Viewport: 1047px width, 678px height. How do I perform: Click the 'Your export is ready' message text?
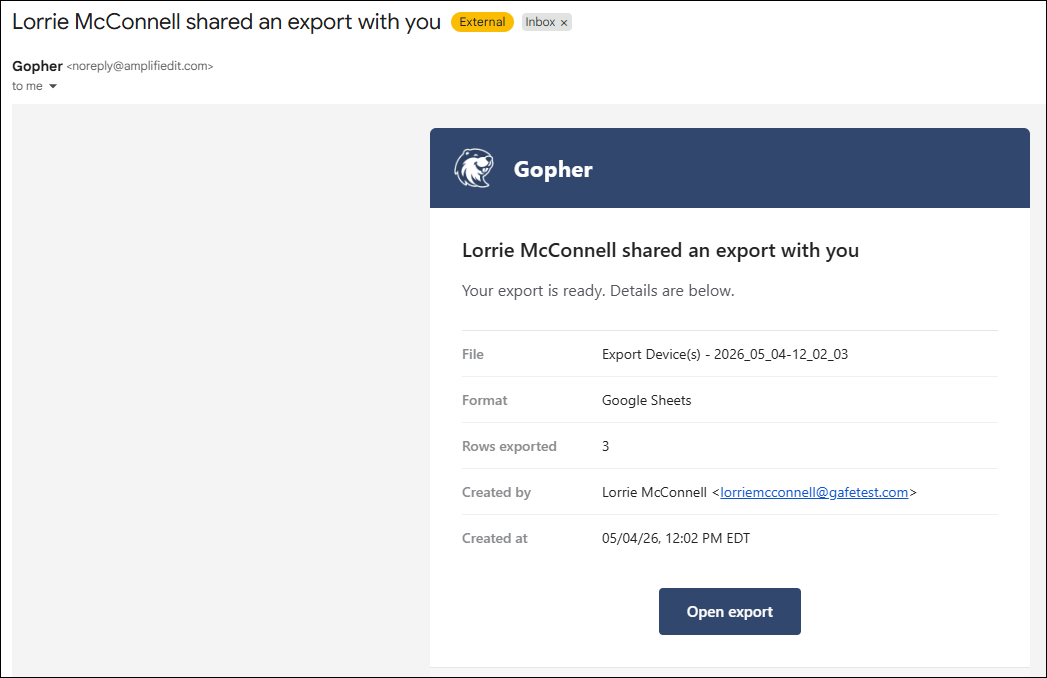[x=598, y=291]
